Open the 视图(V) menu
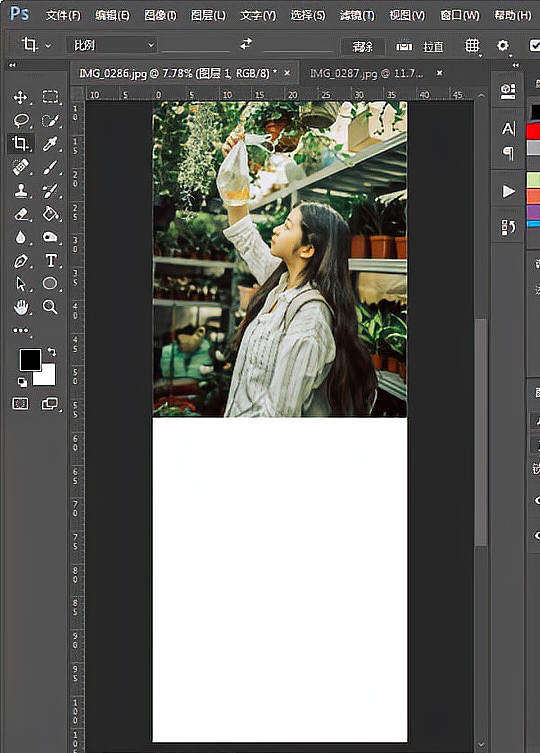 (407, 15)
